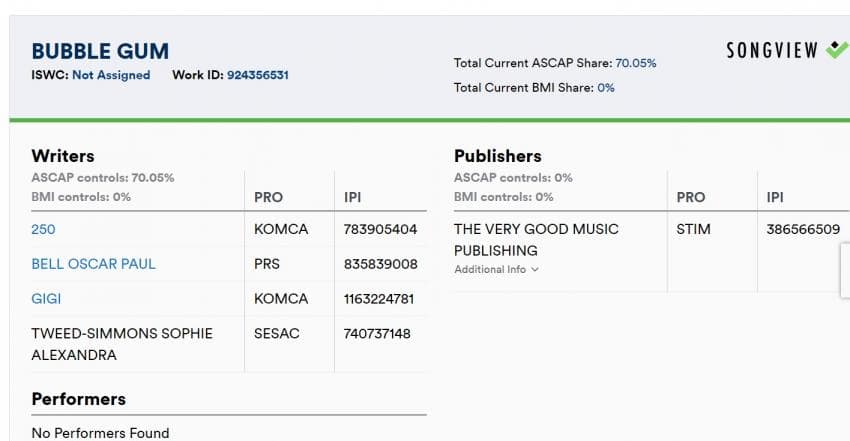Click publisher IPI number 386566509
Viewport: 850px width, 441px height.
point(803,229)
